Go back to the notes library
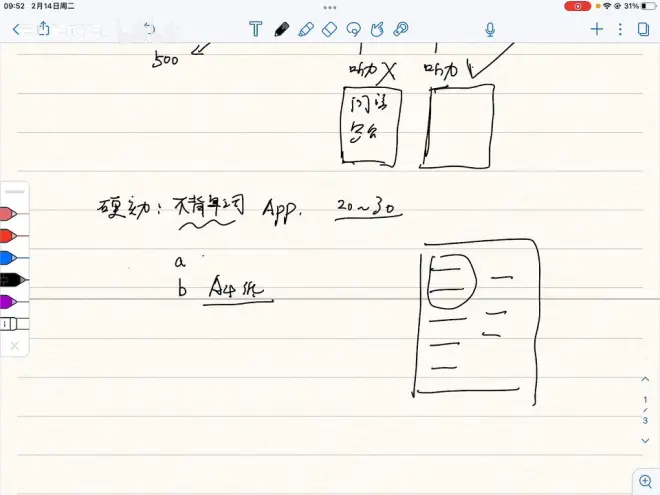 click(16, 29)
